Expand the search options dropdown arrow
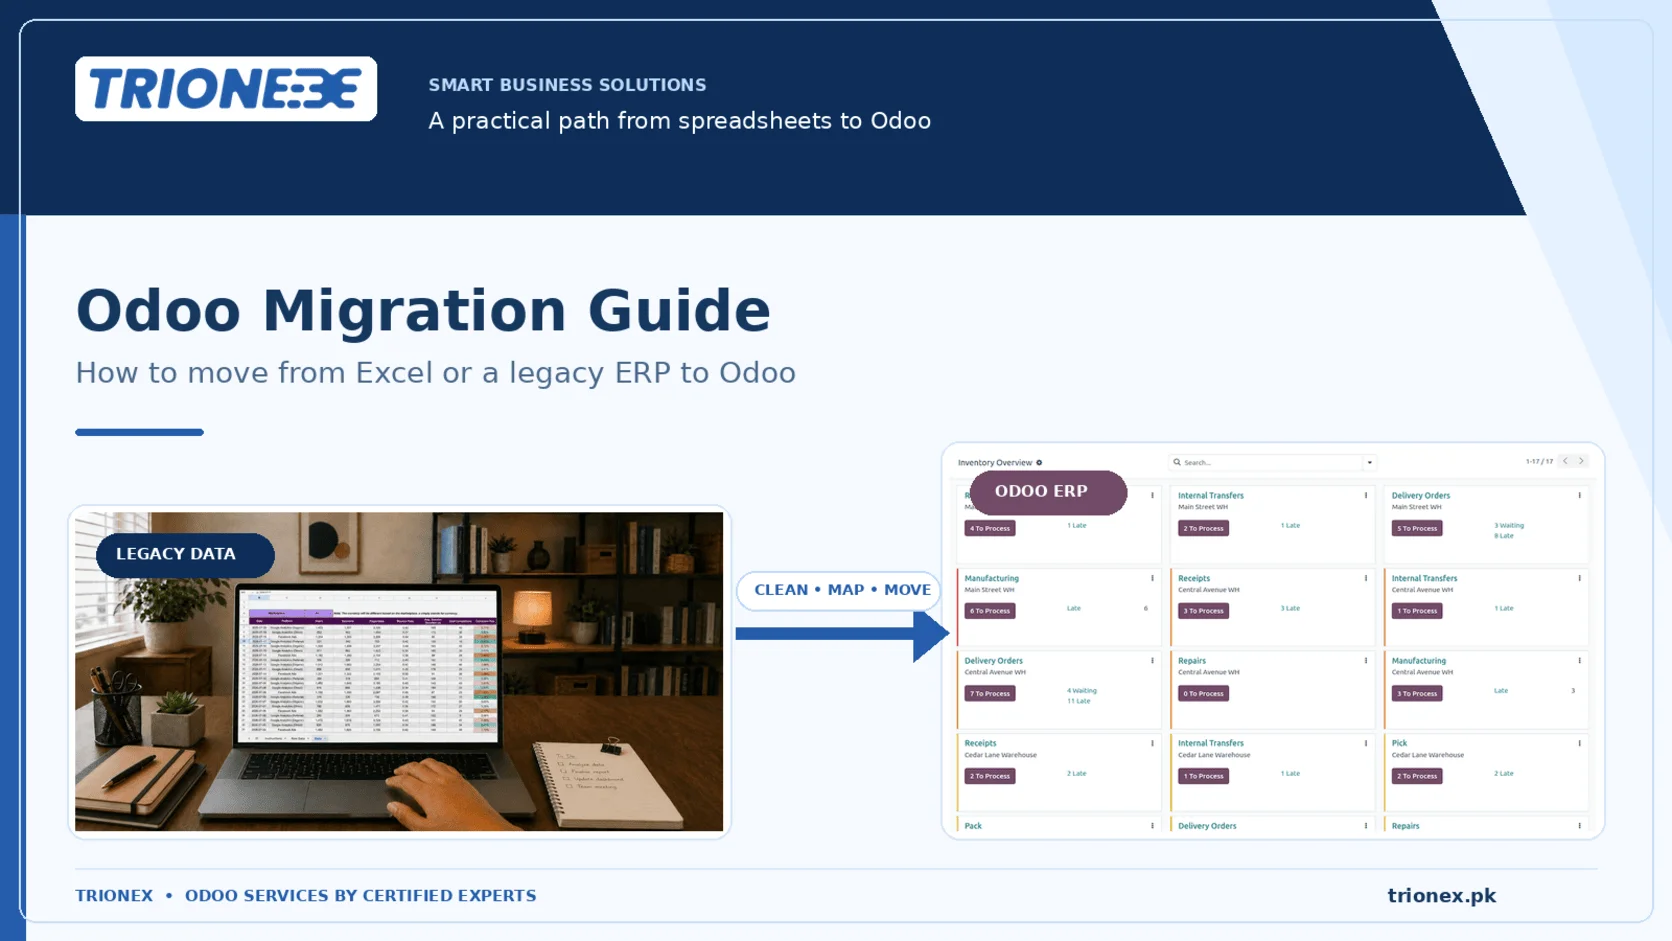This screenshot has height=941, width=1672. click(1370, 463)
